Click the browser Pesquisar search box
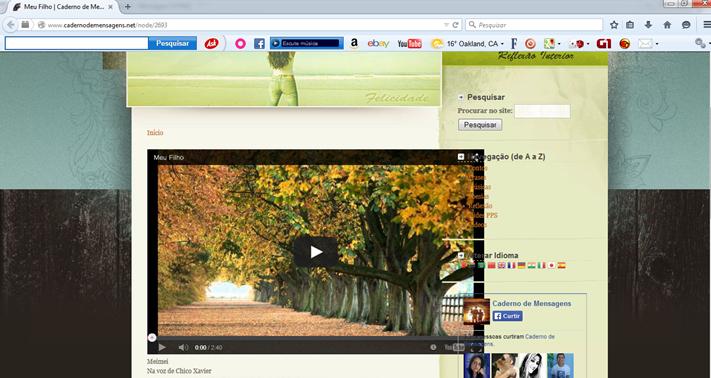The image size is (711, 378). pos(534,25)
